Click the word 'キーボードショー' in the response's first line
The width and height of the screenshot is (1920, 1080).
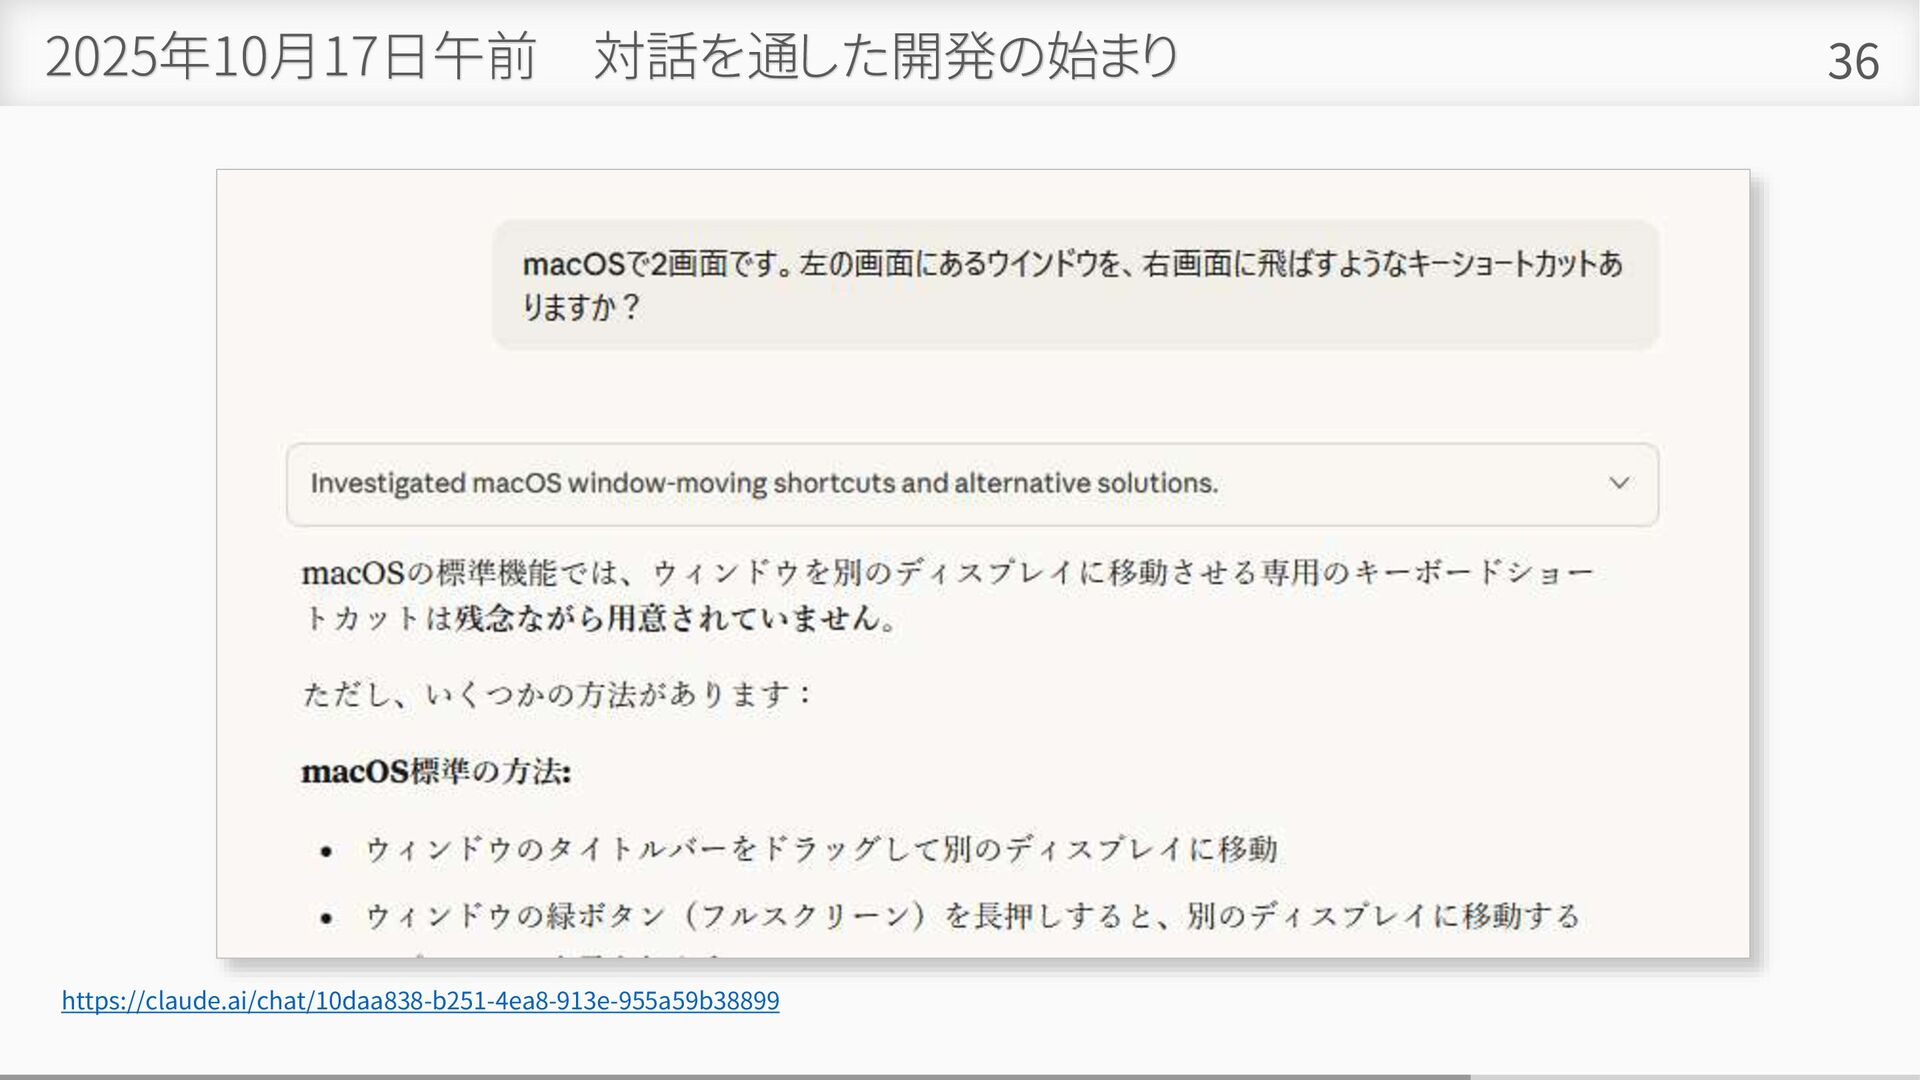tap(1472, 573)
